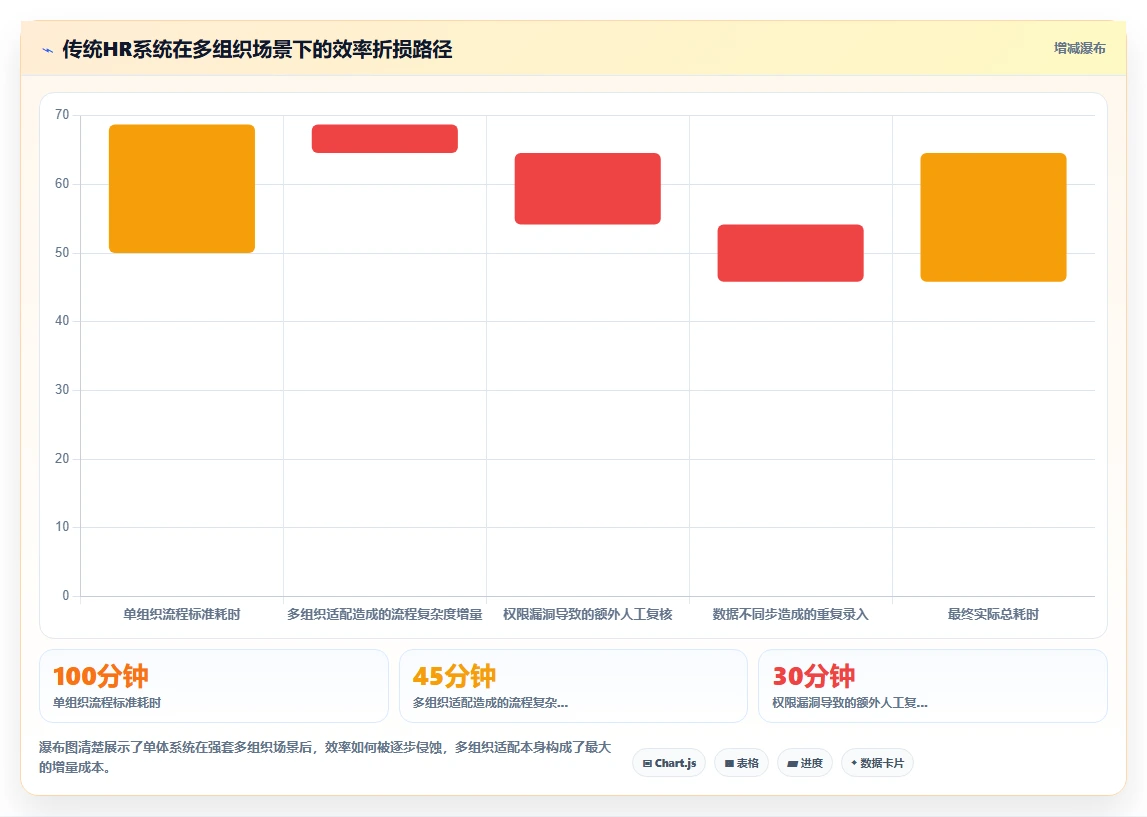Image resolution: width=1147 pixels, height=817 pixels.
Task: Click the y-axis value 40
Action: [62, 320]
